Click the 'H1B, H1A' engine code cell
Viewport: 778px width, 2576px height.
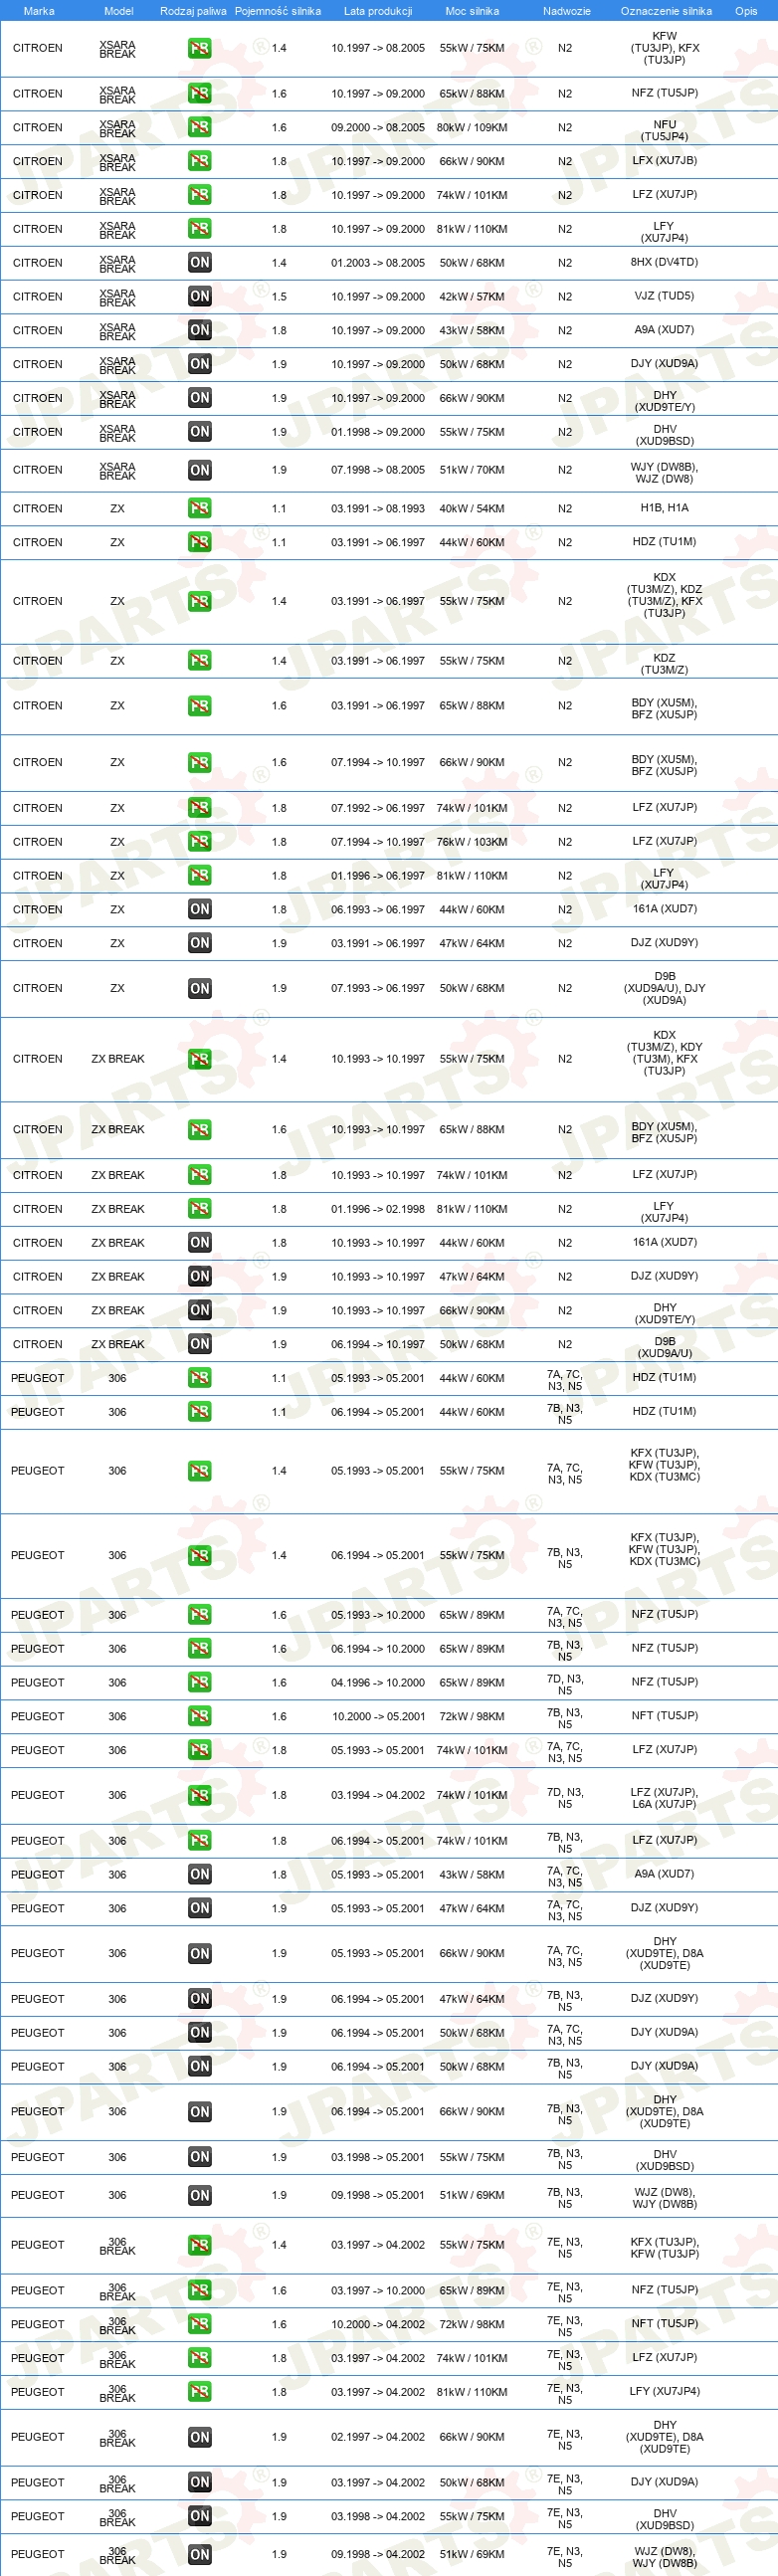(665, 508)
